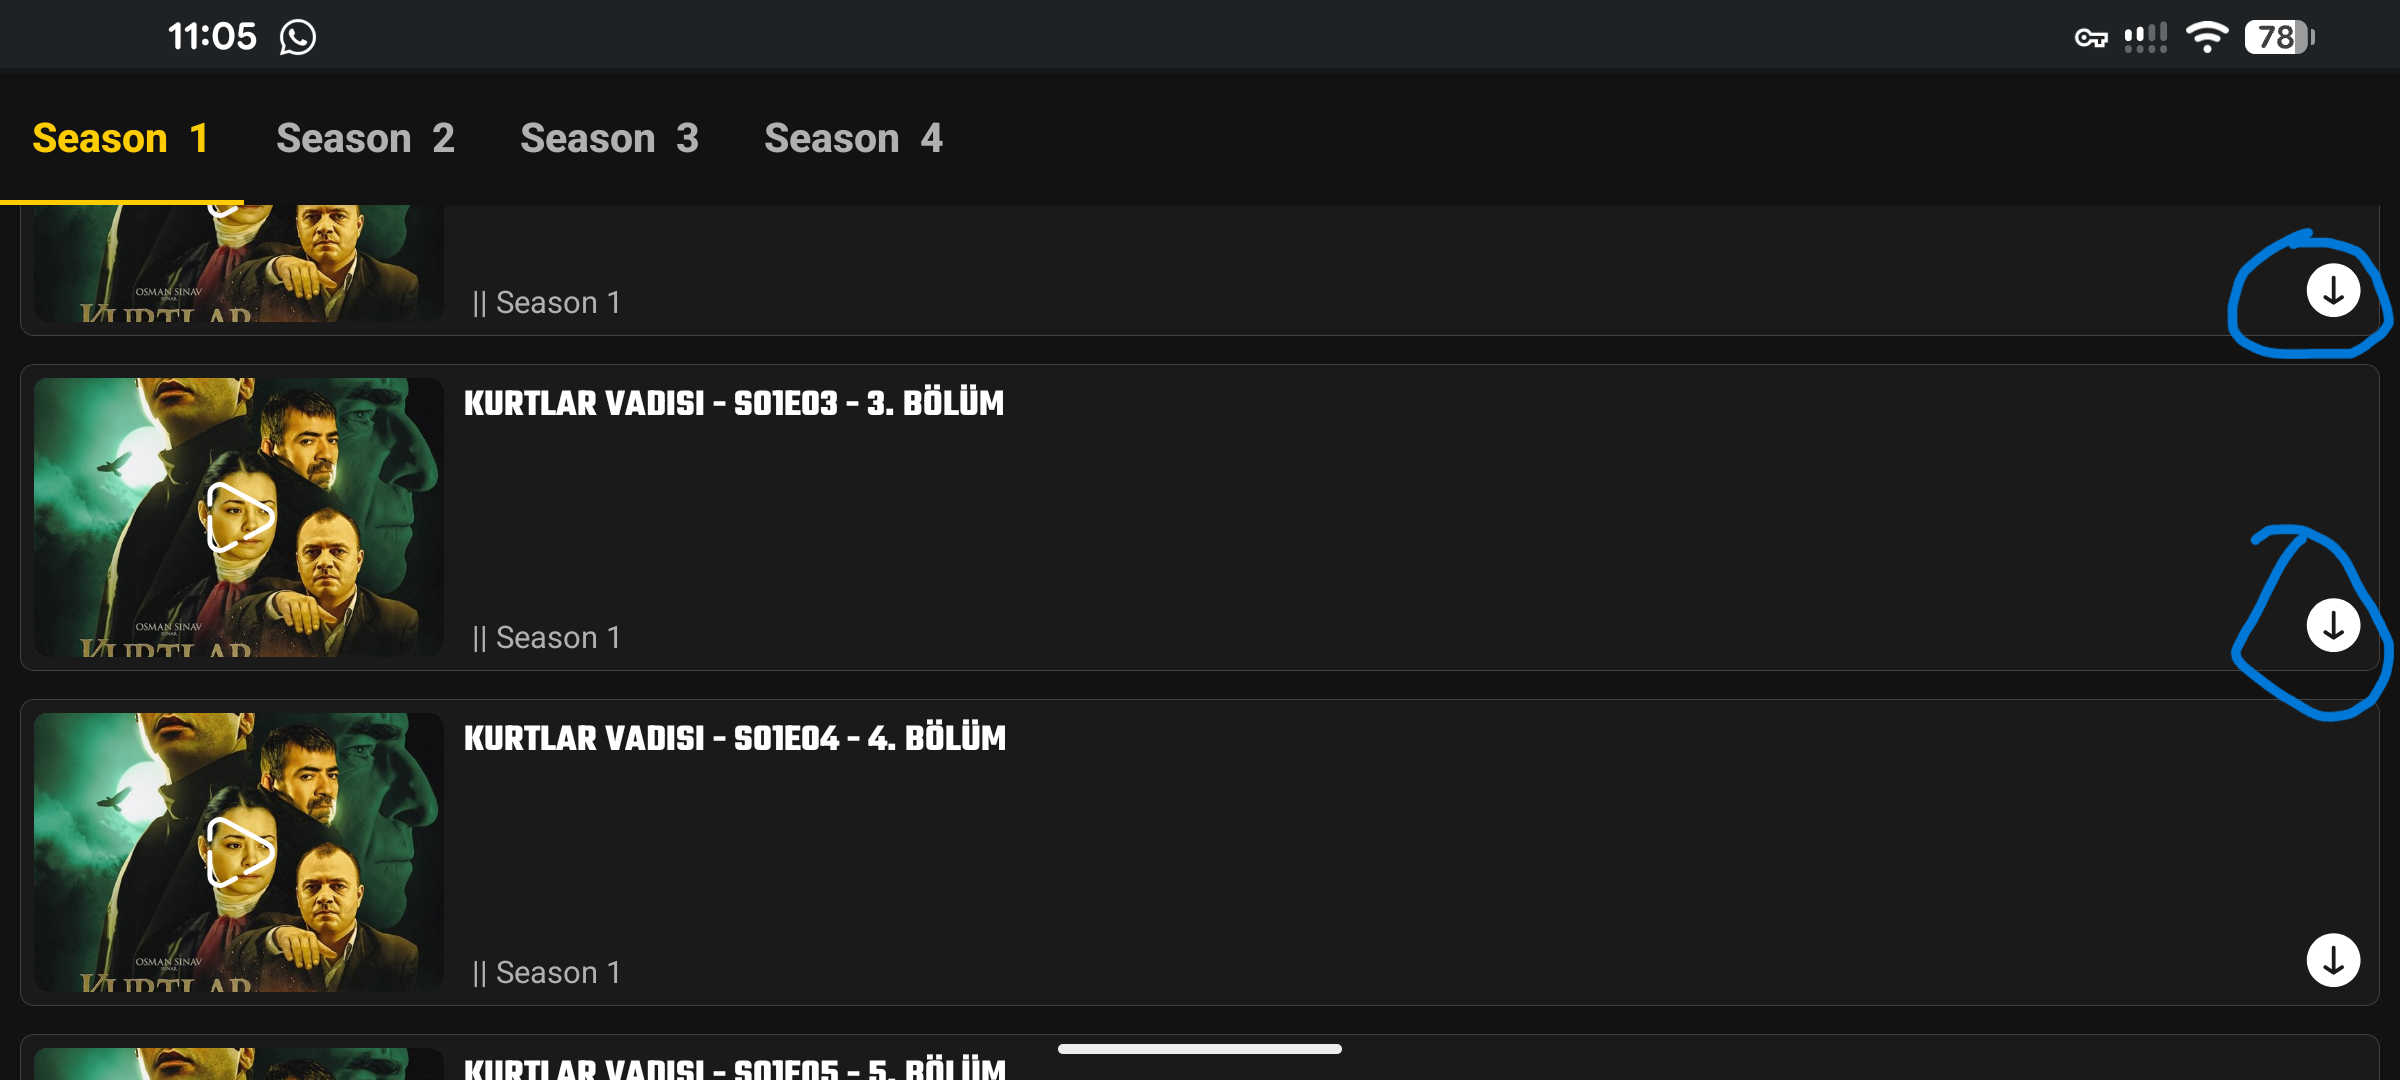Switch to the Season 4 tab

click(853, 138)
